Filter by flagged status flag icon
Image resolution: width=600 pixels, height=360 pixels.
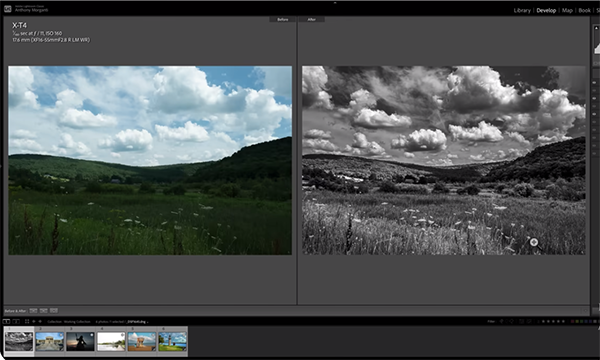[x=501, y=321]
